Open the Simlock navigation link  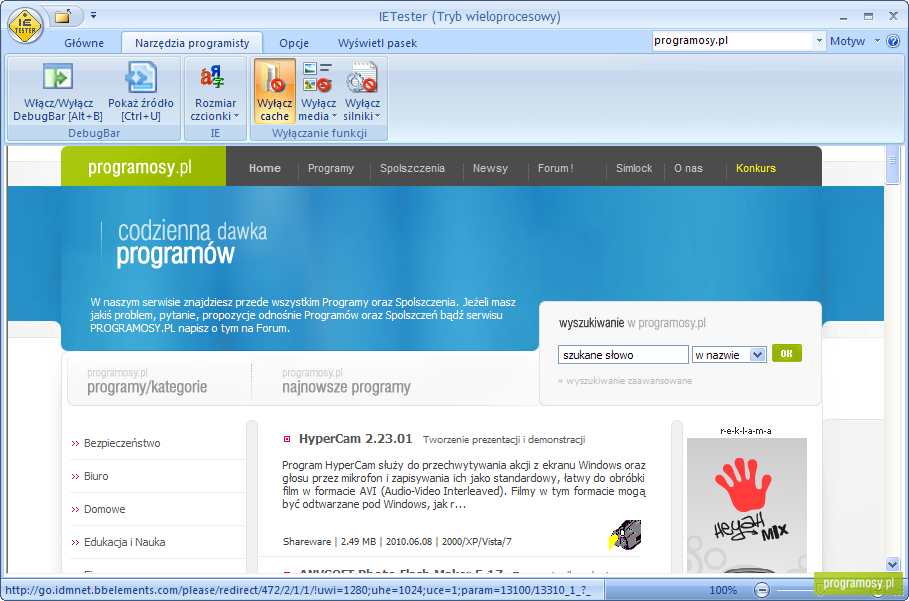(634, 168)
